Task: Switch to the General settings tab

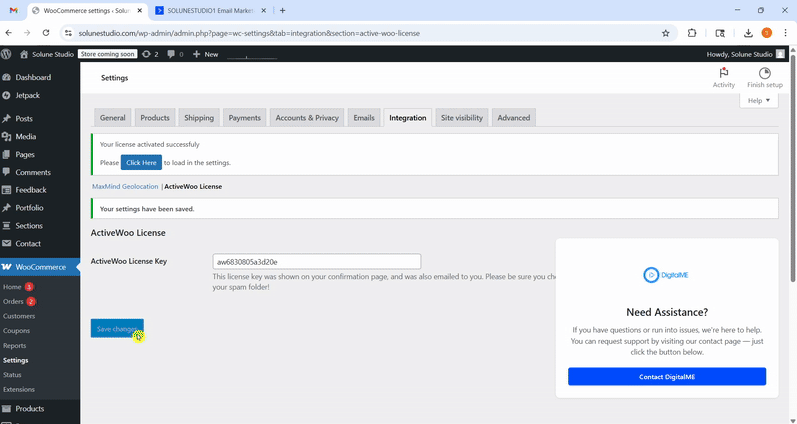Action: click(112, 117)
